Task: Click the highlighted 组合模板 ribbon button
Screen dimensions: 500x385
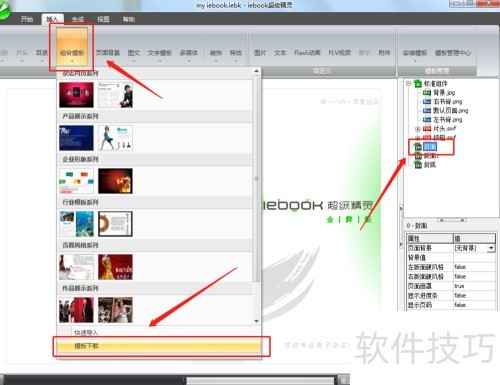Action: tap(72, 47)
